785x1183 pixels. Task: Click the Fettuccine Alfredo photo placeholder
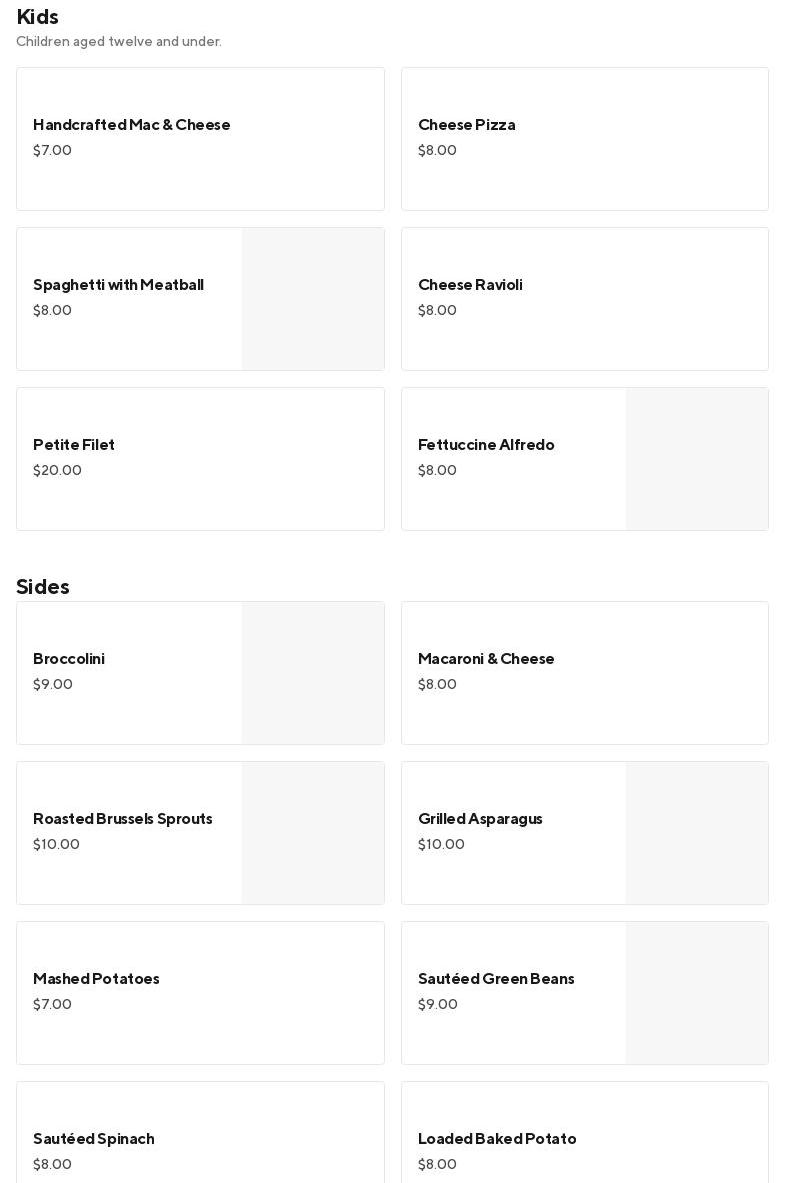697,459
